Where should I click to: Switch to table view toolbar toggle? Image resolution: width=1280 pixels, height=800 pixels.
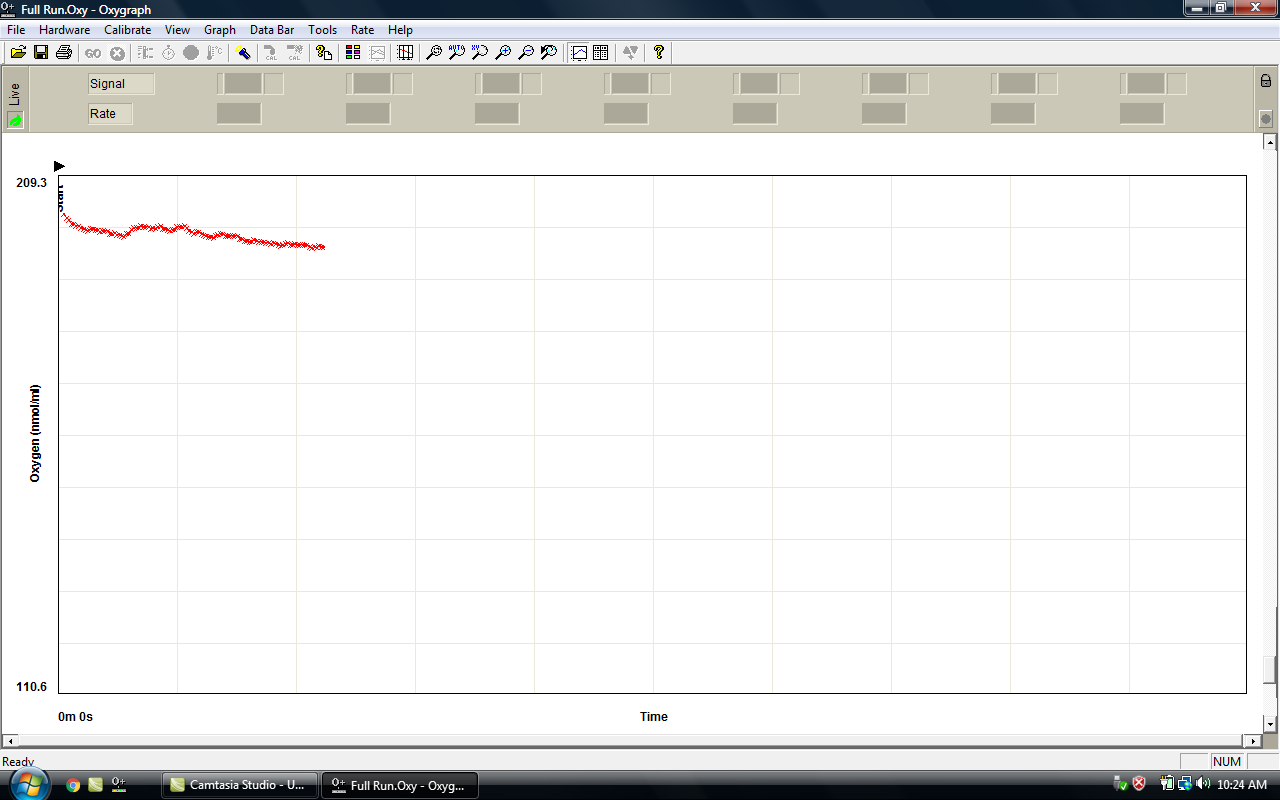pos(601,52)
